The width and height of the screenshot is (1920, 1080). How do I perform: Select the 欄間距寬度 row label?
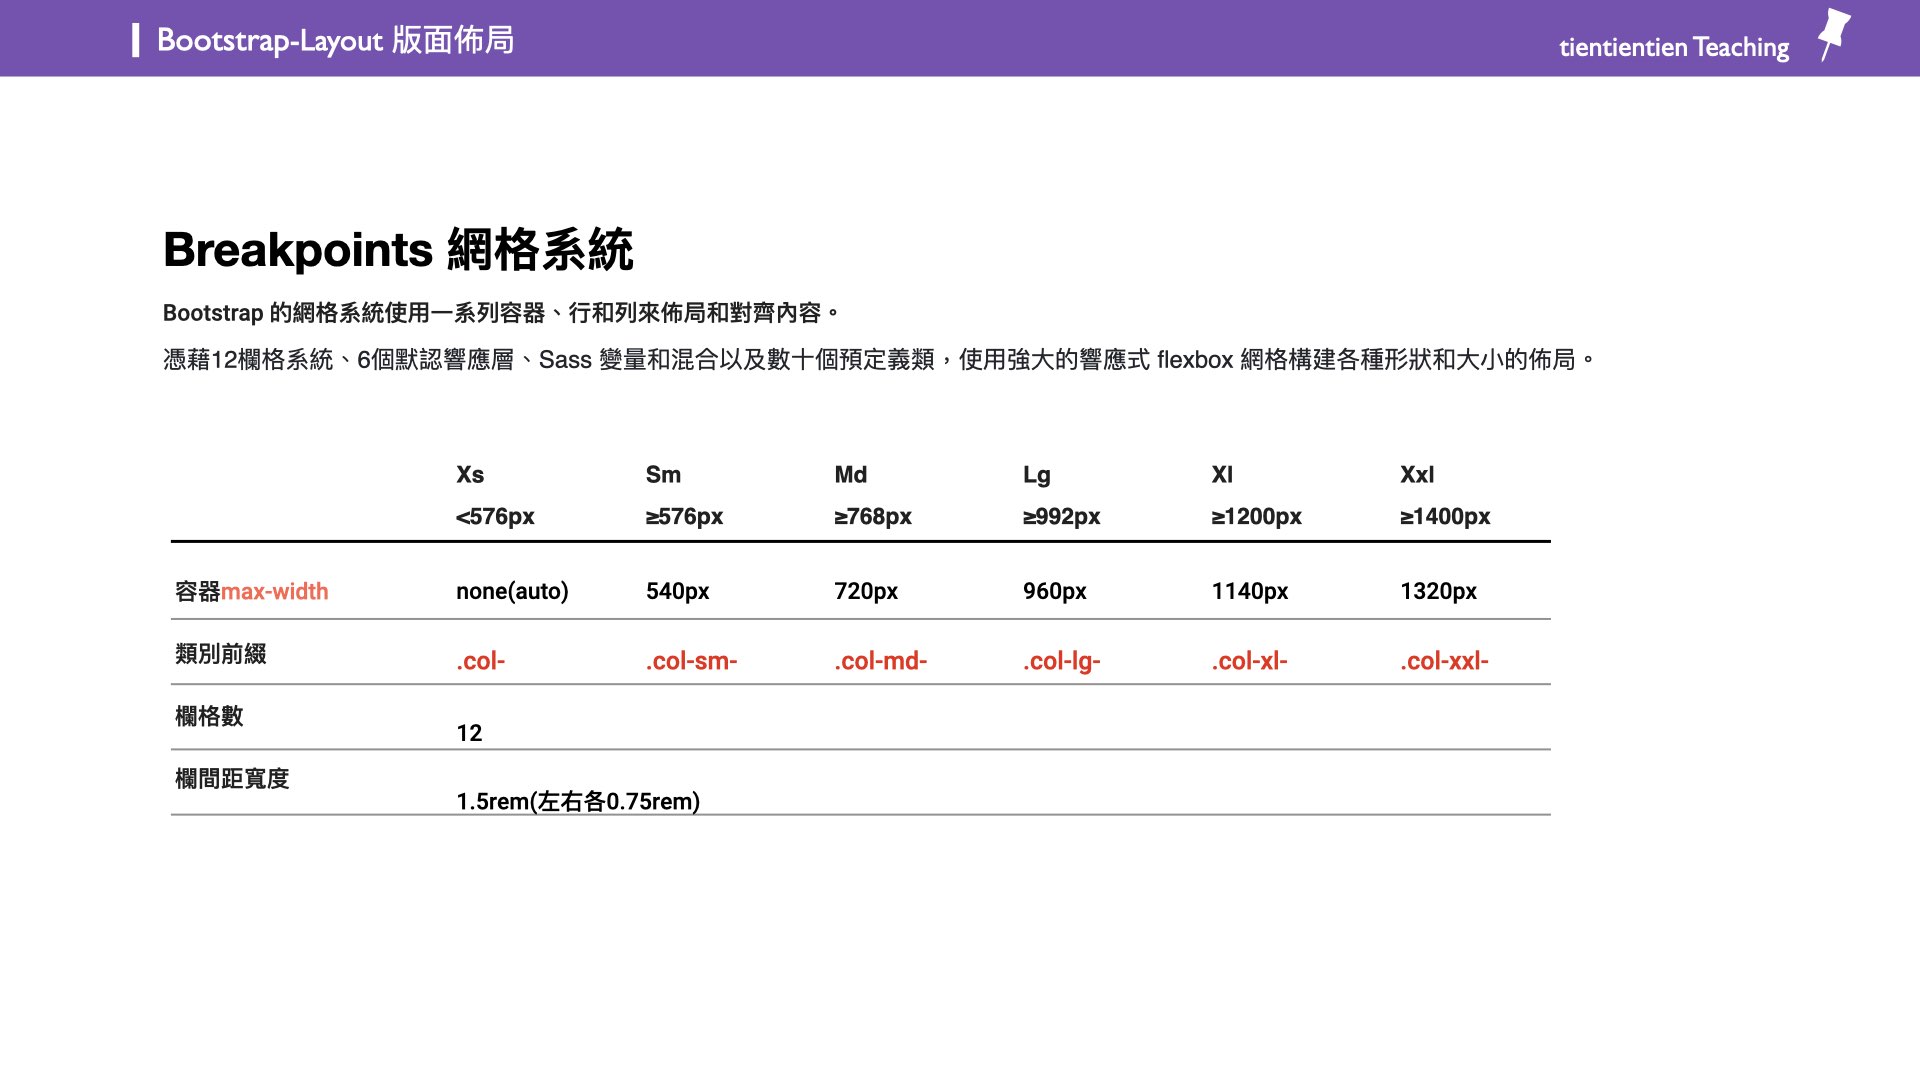(x=230, y=779)
